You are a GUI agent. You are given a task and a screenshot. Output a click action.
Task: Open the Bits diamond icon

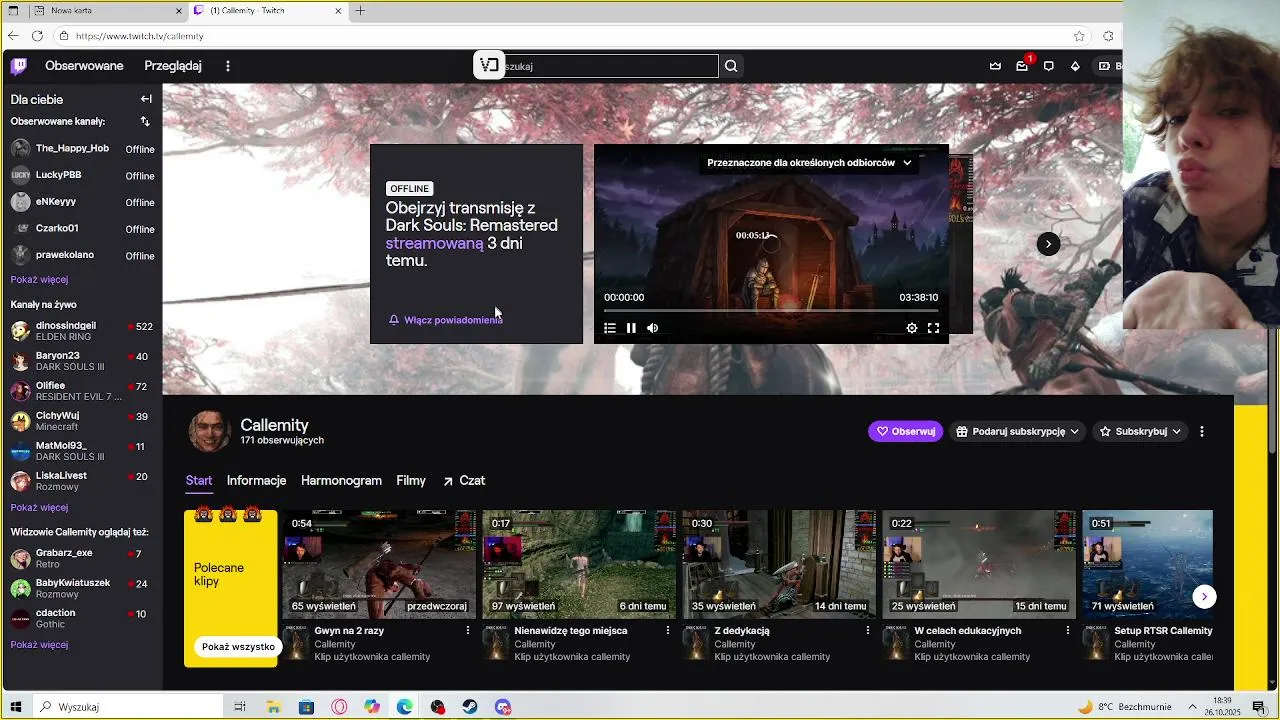point(1075,66)
